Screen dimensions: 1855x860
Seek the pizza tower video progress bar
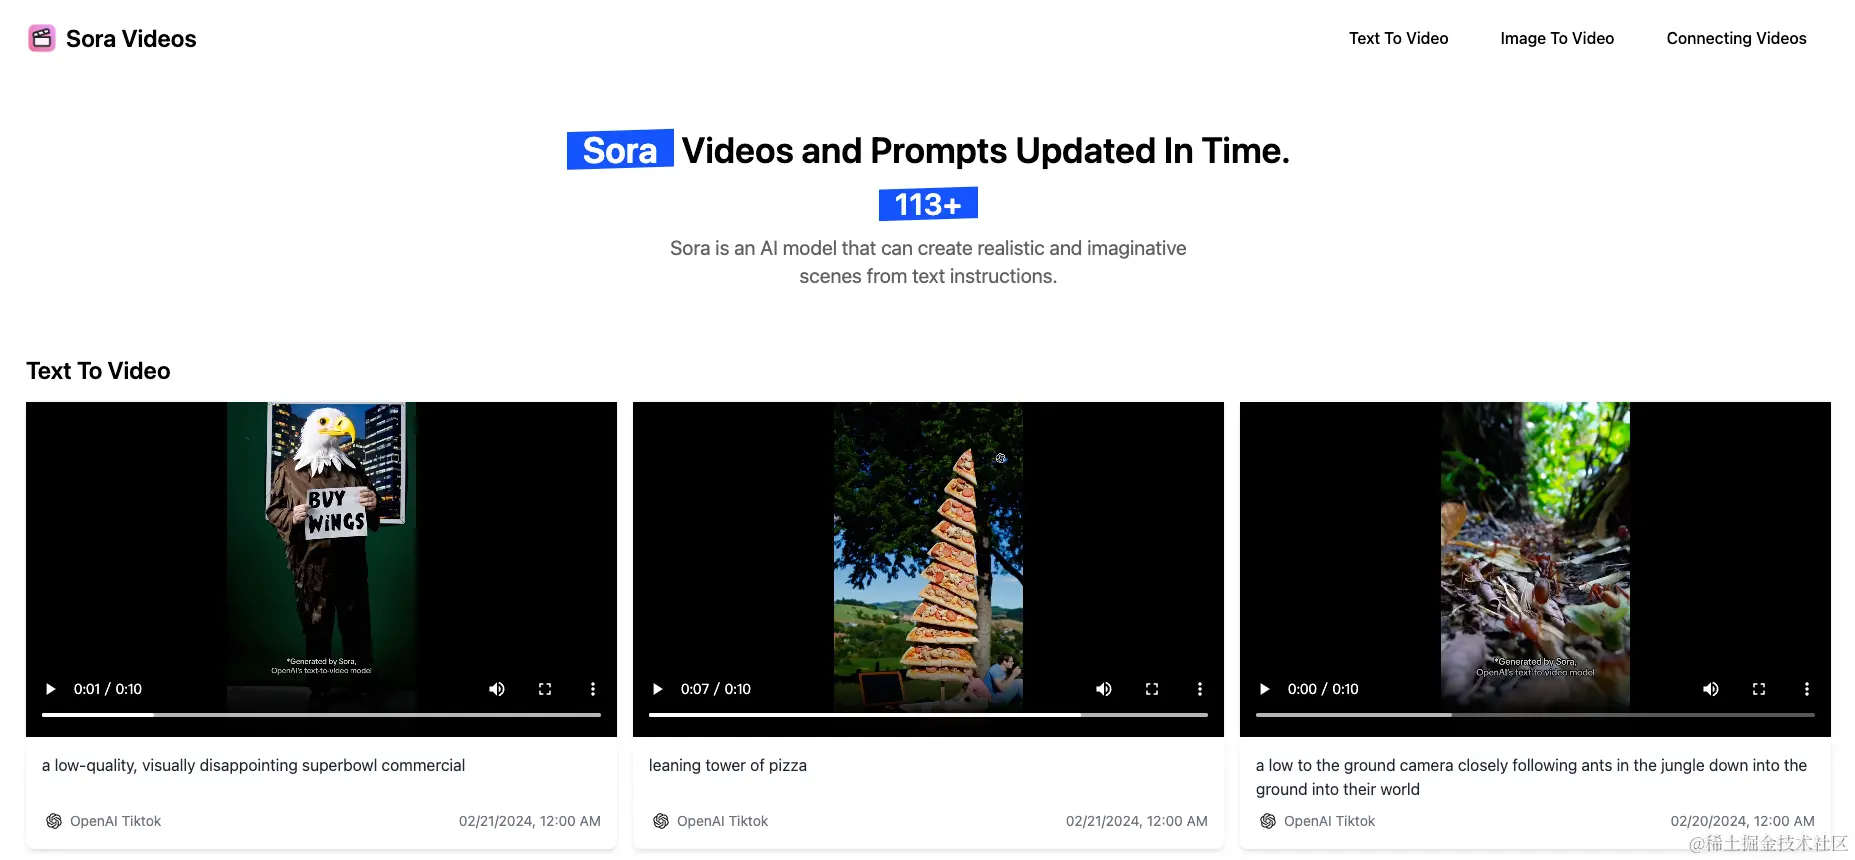point(928,715)
